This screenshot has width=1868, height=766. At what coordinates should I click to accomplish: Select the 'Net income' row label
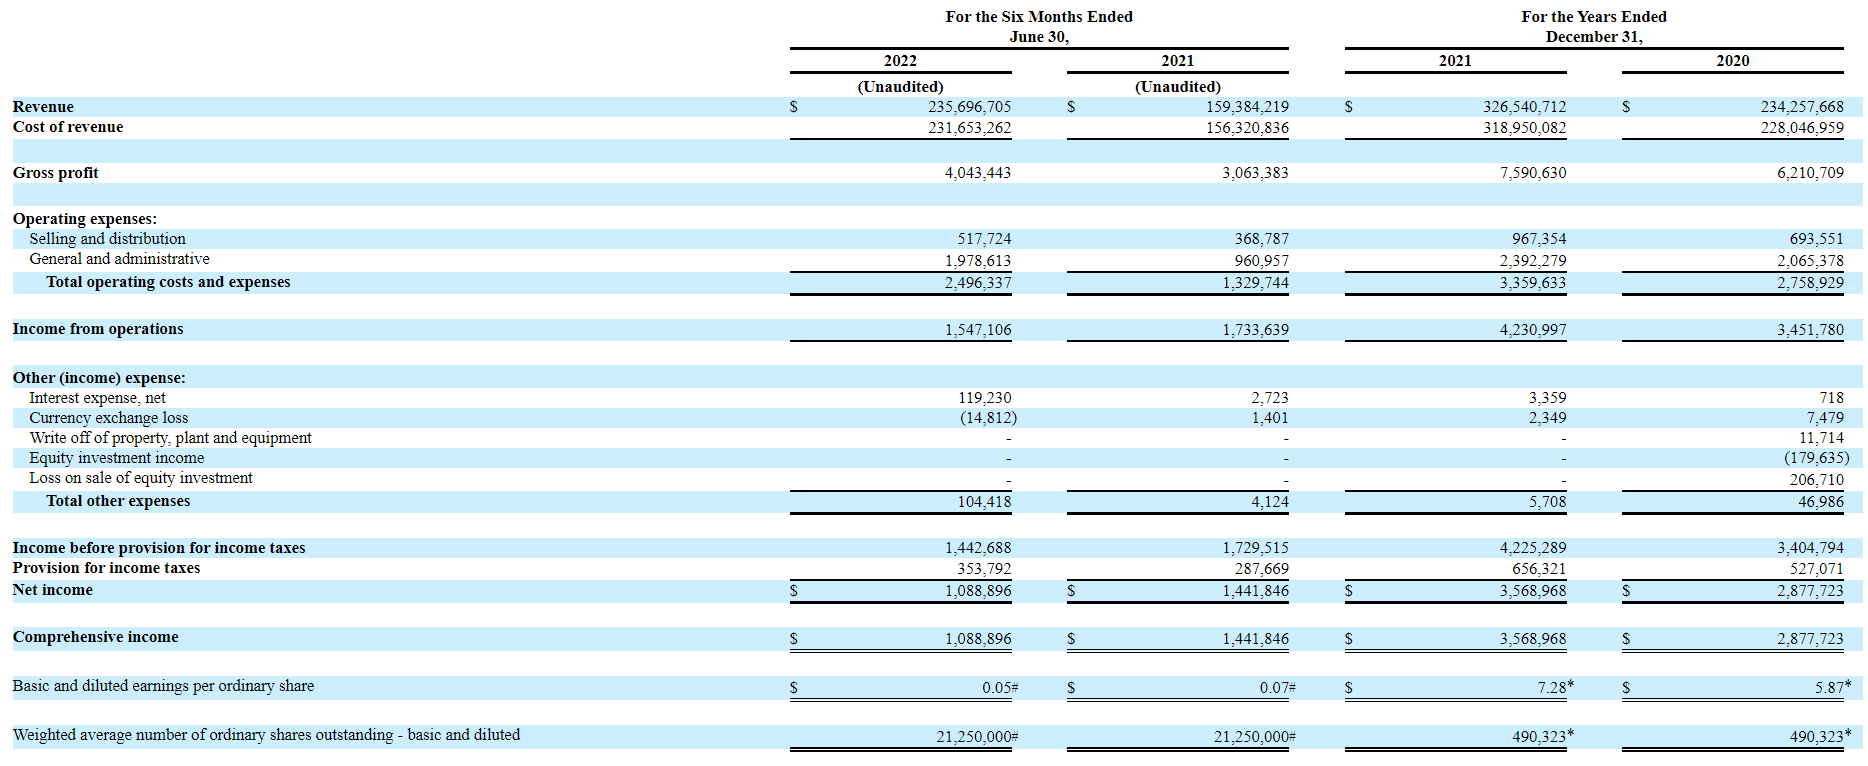tap(53, 590)
